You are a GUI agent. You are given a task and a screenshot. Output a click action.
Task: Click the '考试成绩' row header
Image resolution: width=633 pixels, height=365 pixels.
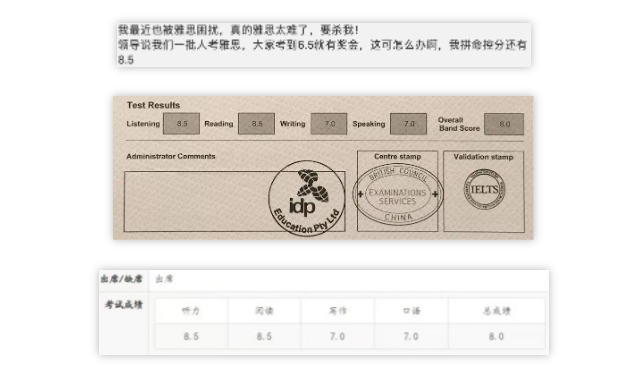click(x=124, y=304)
